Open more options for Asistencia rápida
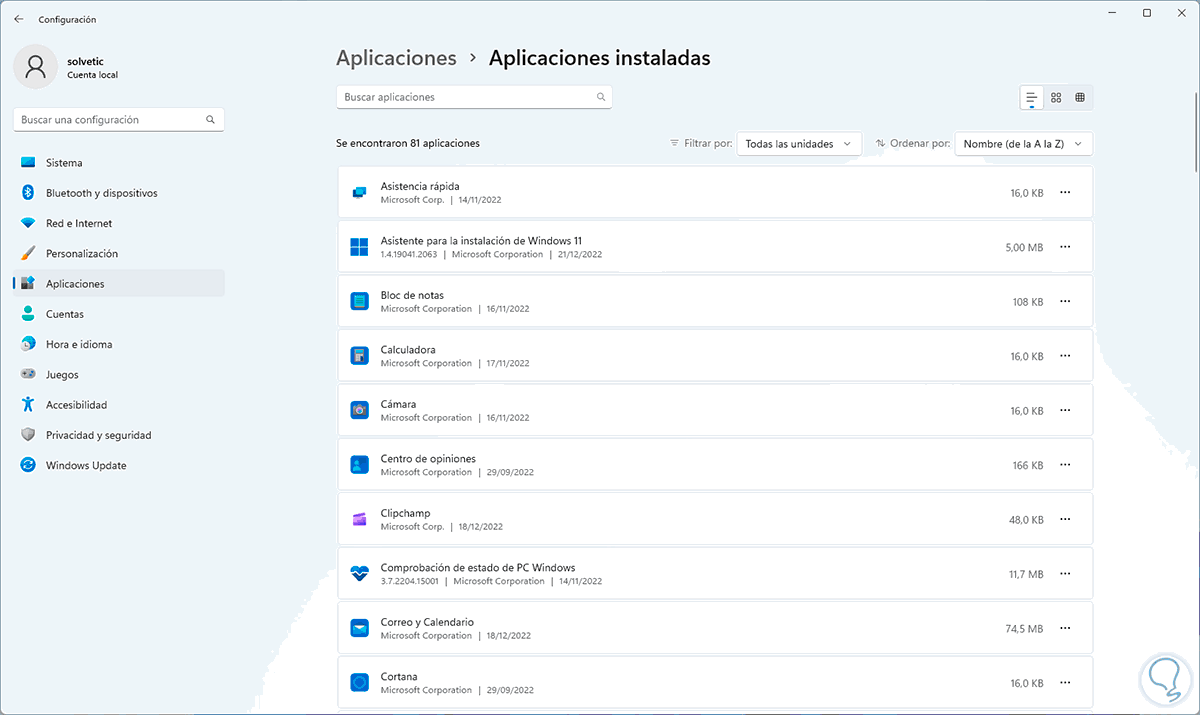 tap(1064, 192)
